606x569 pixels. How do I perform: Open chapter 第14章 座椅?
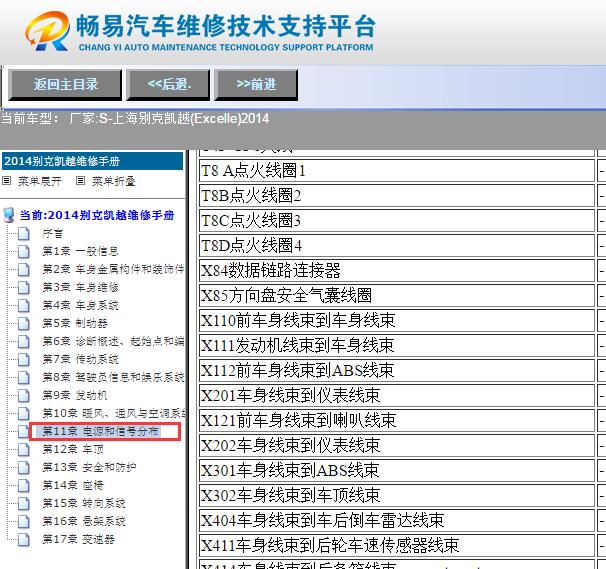pos(73,485)
